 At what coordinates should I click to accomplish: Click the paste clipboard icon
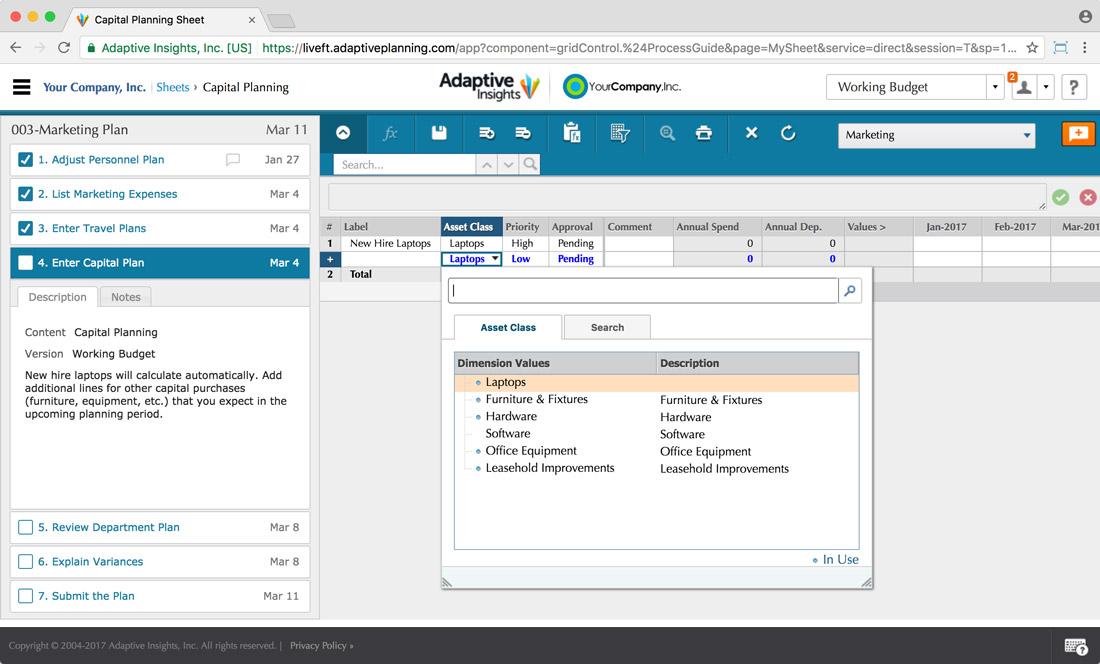(572, 133)
